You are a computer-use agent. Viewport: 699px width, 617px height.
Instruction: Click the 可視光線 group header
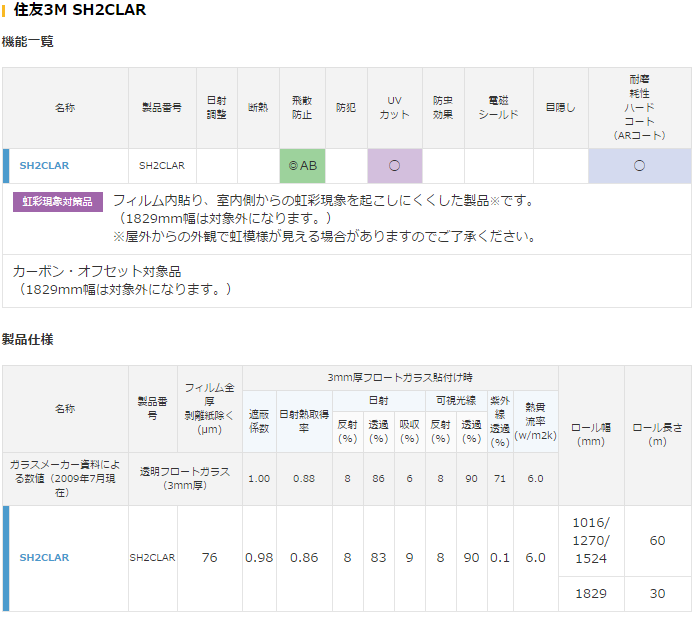(x=456, y=400)
